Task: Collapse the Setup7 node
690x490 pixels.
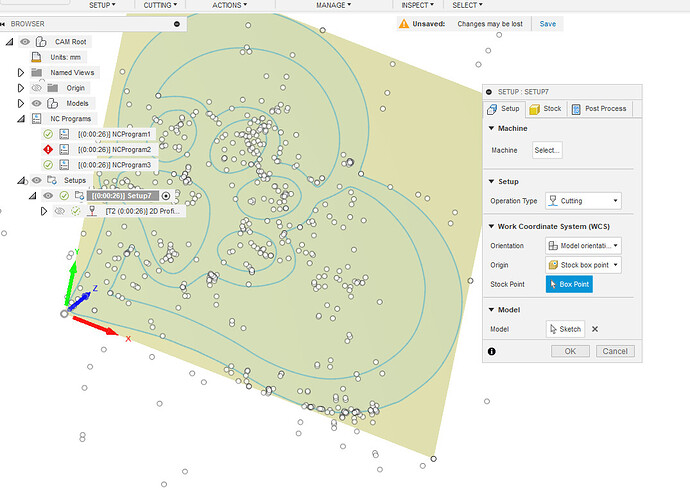Action: (x=33, y=196)
